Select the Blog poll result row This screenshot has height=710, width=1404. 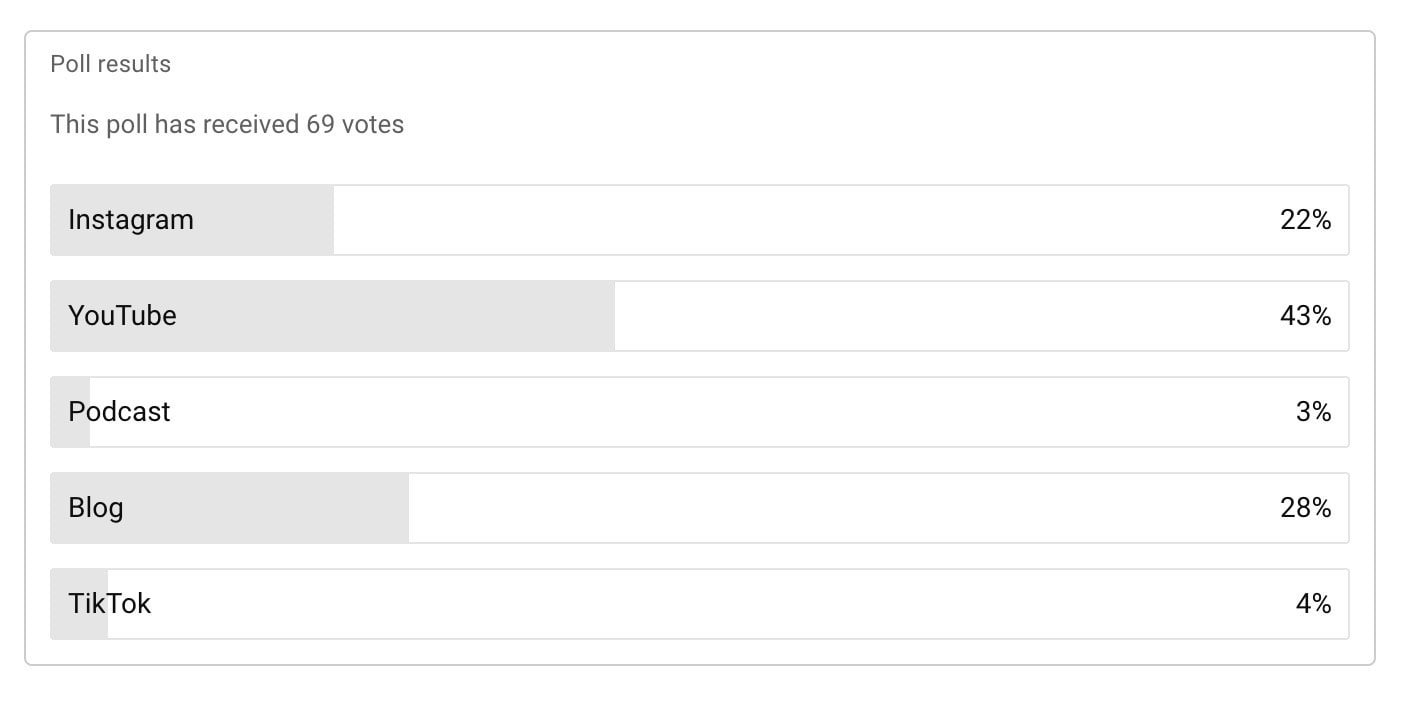pyautogui.click(x=700, y=508)
